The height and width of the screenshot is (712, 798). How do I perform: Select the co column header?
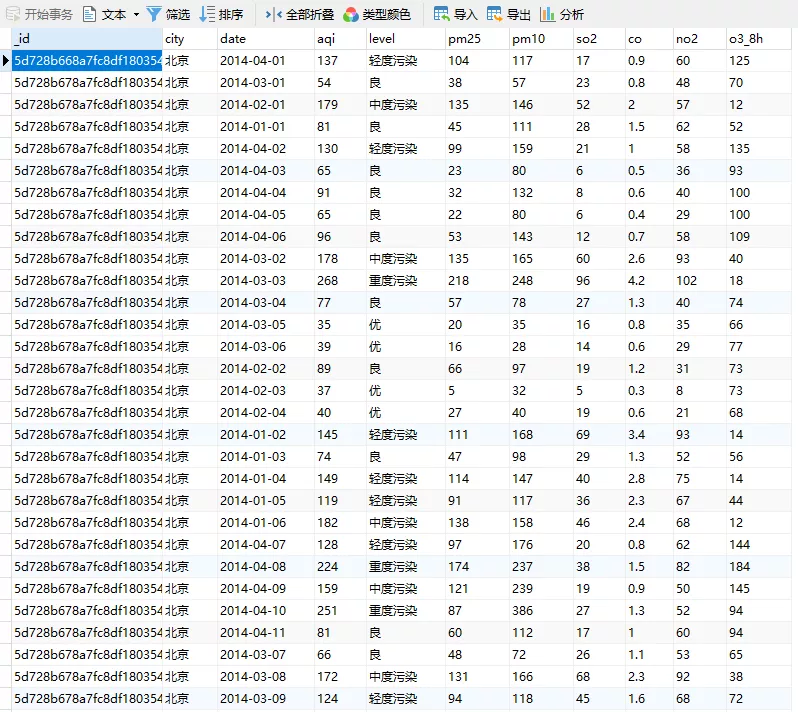(649, 39)
